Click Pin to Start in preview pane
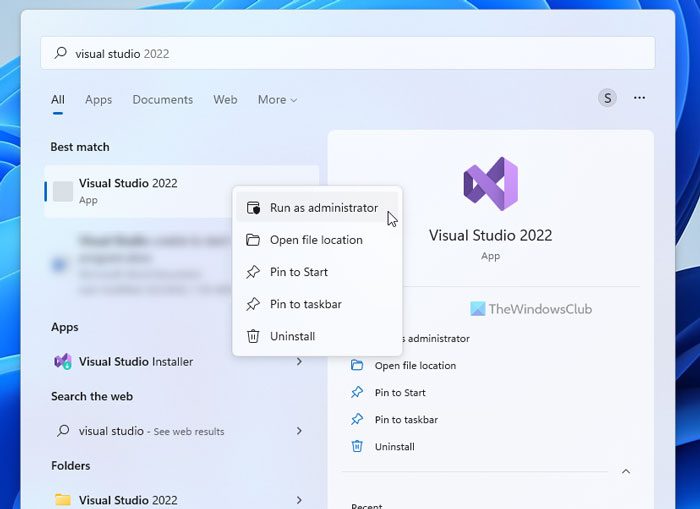 coord(400,392)
